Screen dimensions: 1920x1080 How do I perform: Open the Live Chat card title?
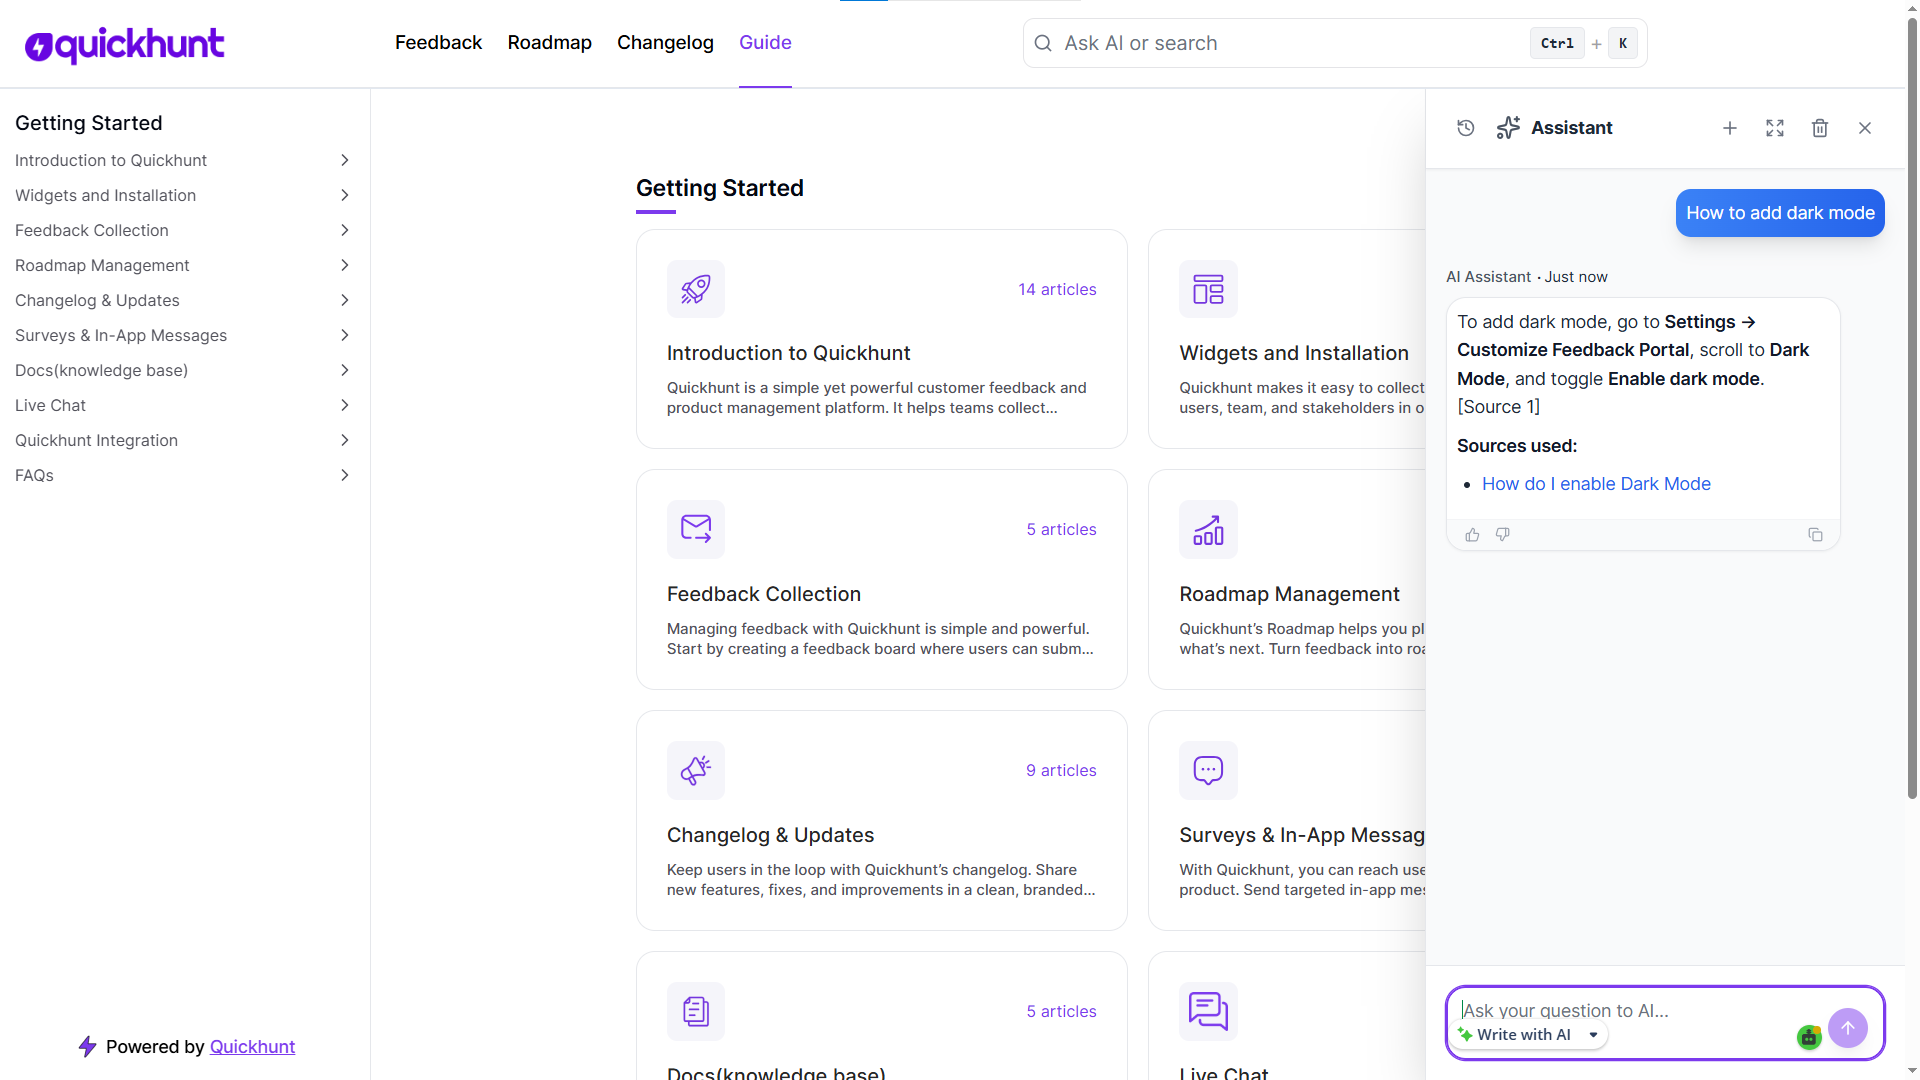(x=1223, y=1072)
